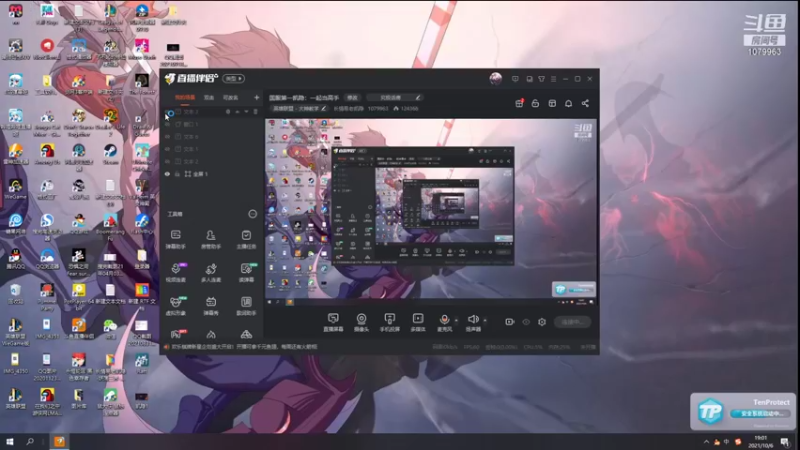Open the taskbar search
The height and width of the screenshot is (450, 800).
pyautogui.click(x=30, y=442)
